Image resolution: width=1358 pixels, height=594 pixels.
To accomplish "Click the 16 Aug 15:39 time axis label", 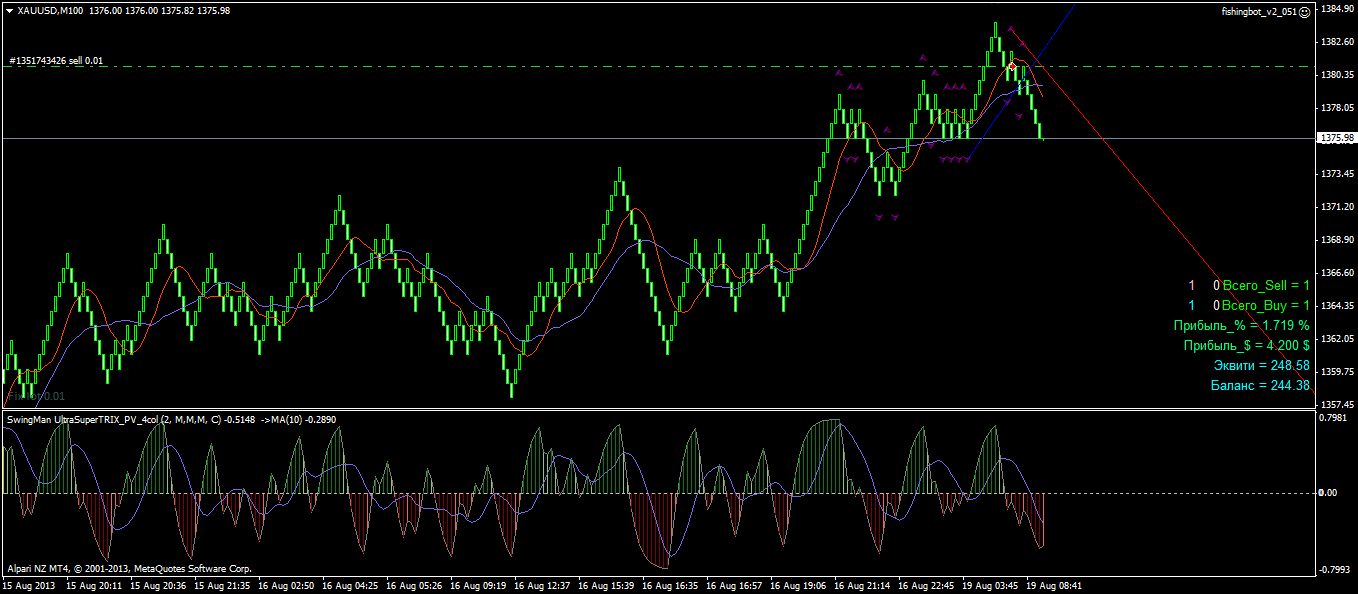I will 607,585.
